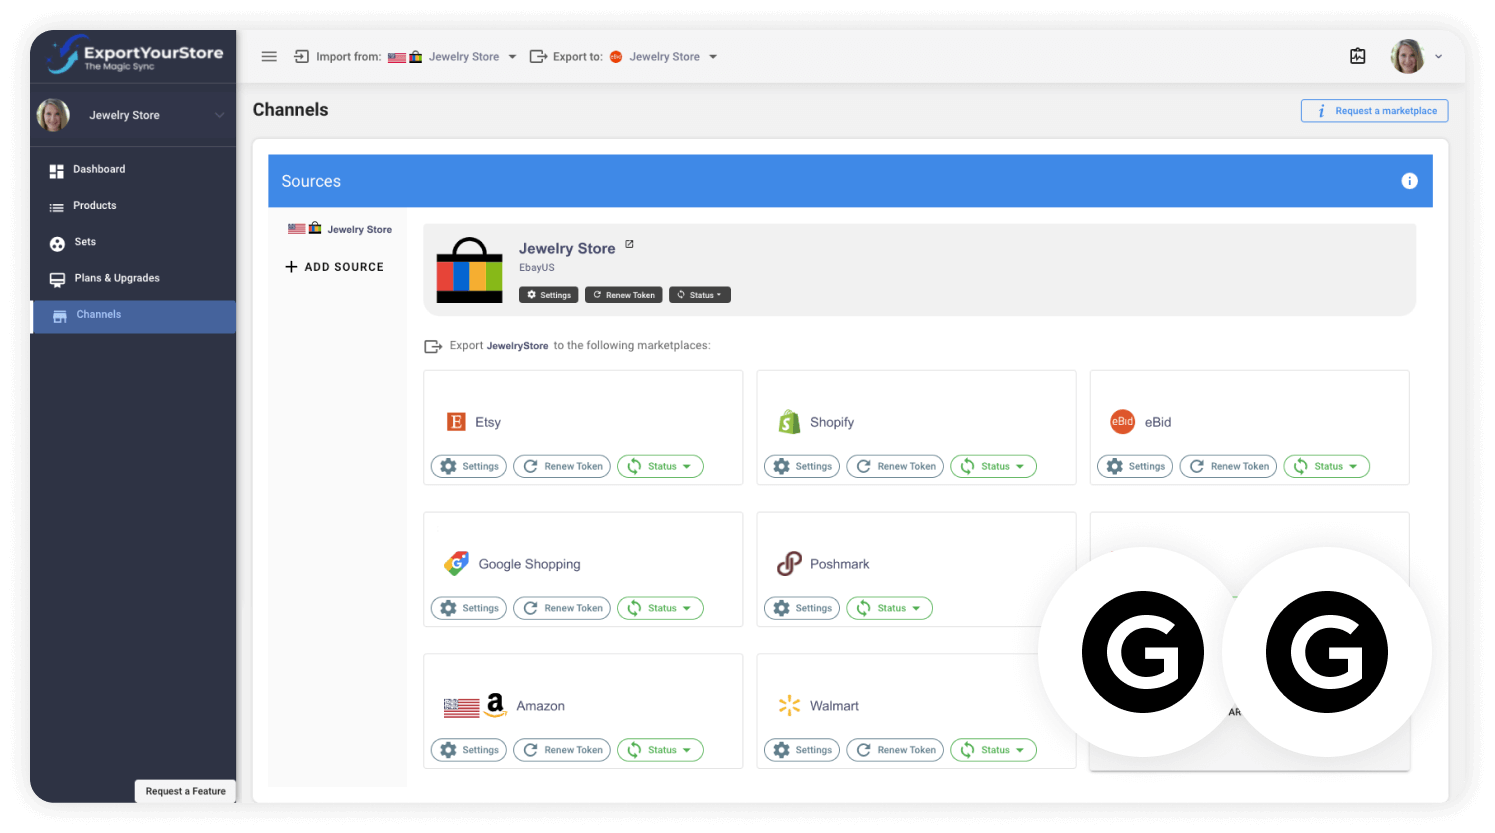Click the info icon in Sources bar

tap(1409, 181)
